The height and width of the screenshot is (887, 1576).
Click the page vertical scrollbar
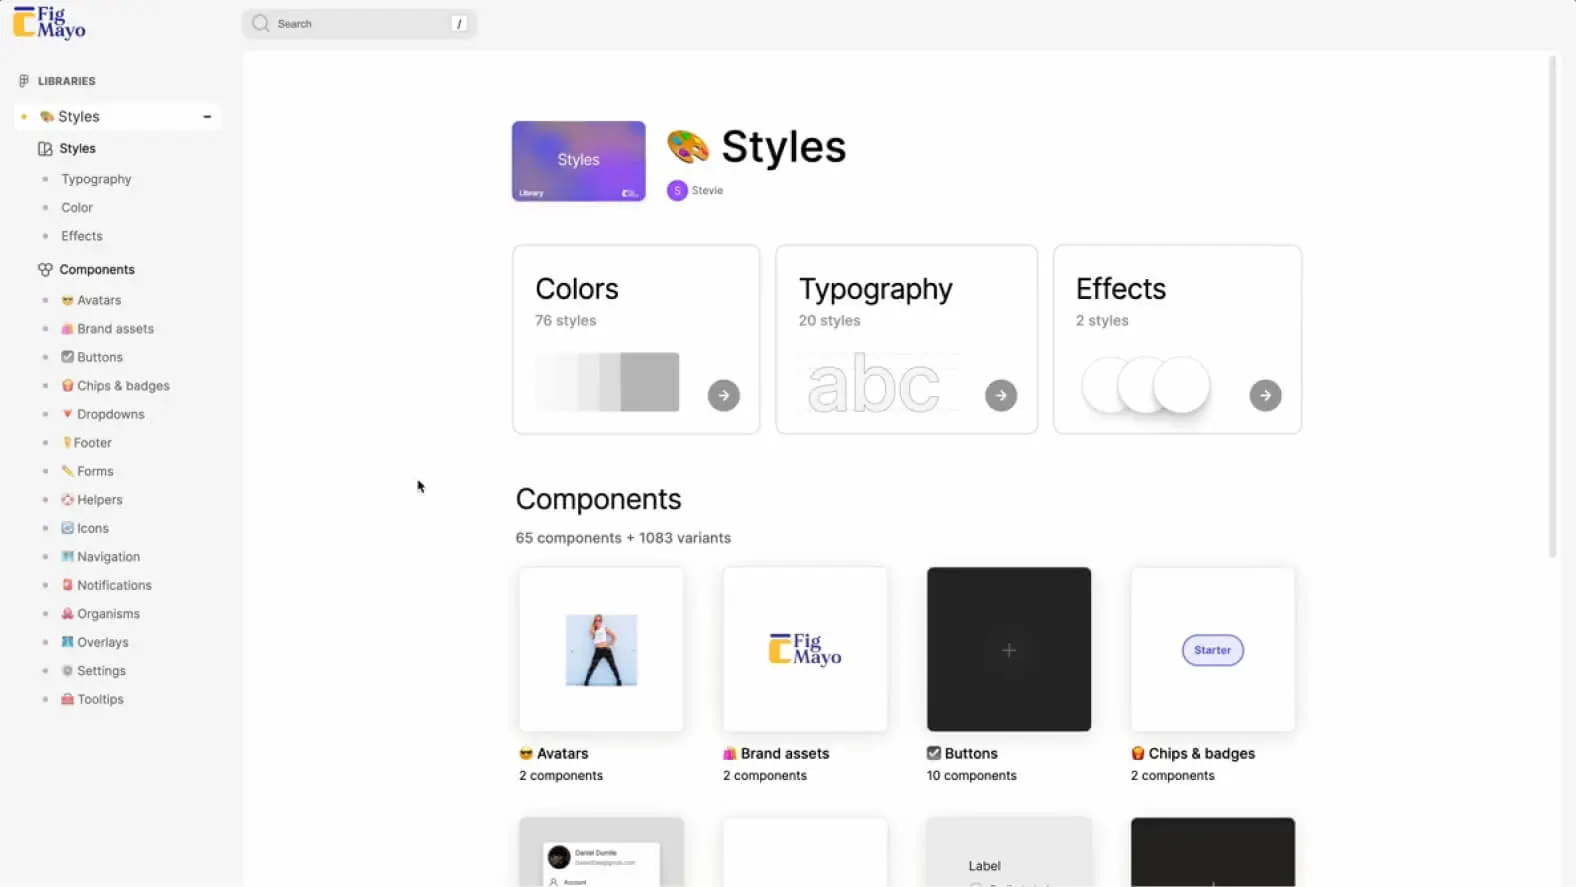[x=1553, y=306]
